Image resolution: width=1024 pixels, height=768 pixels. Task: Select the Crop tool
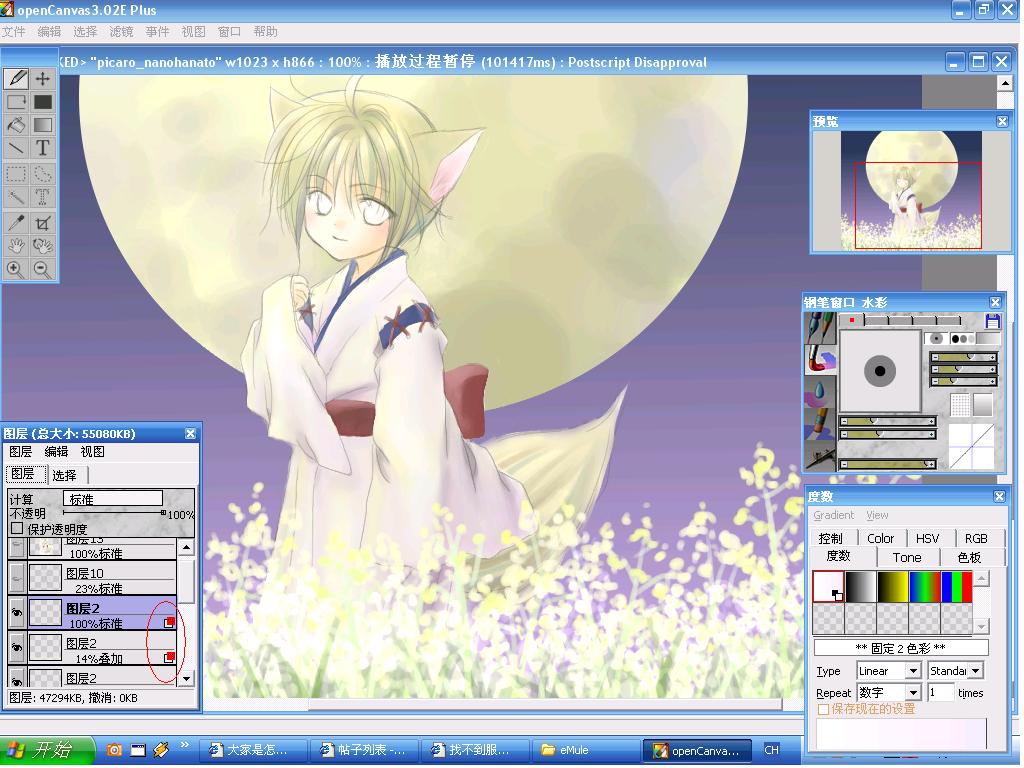43,223
